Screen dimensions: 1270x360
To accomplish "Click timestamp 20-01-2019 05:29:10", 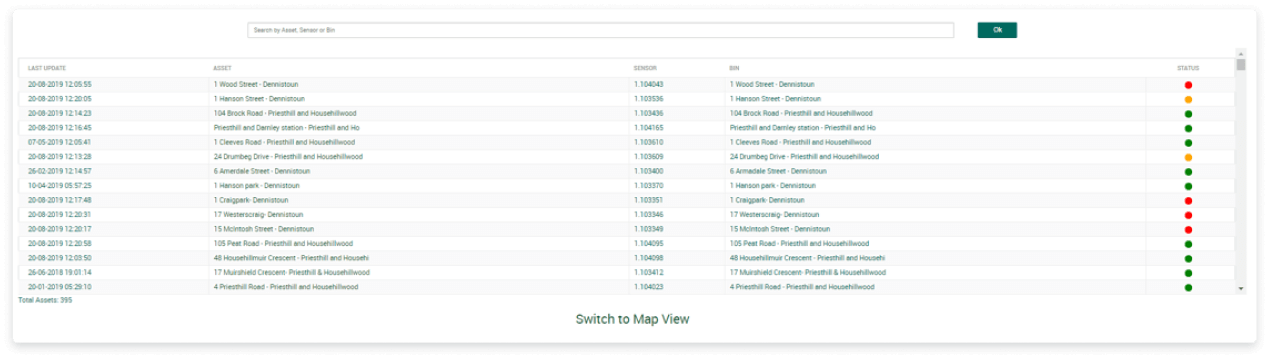I will coord(60,287).
